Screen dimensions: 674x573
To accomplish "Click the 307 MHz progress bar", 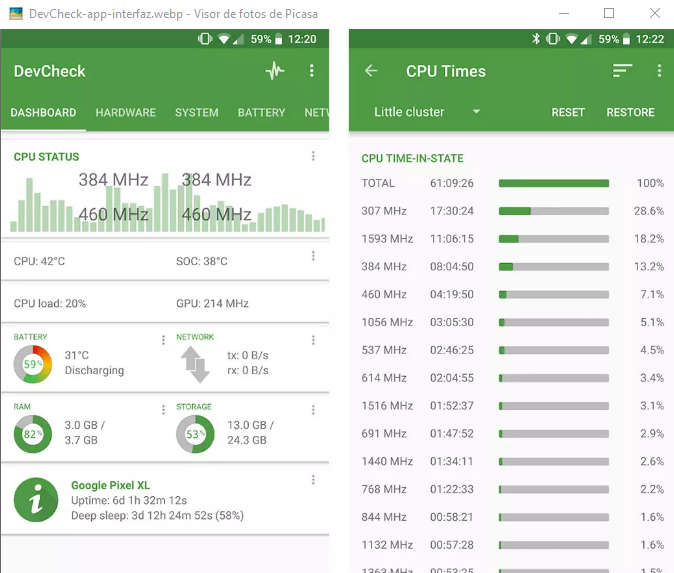I will click(553, 211).
